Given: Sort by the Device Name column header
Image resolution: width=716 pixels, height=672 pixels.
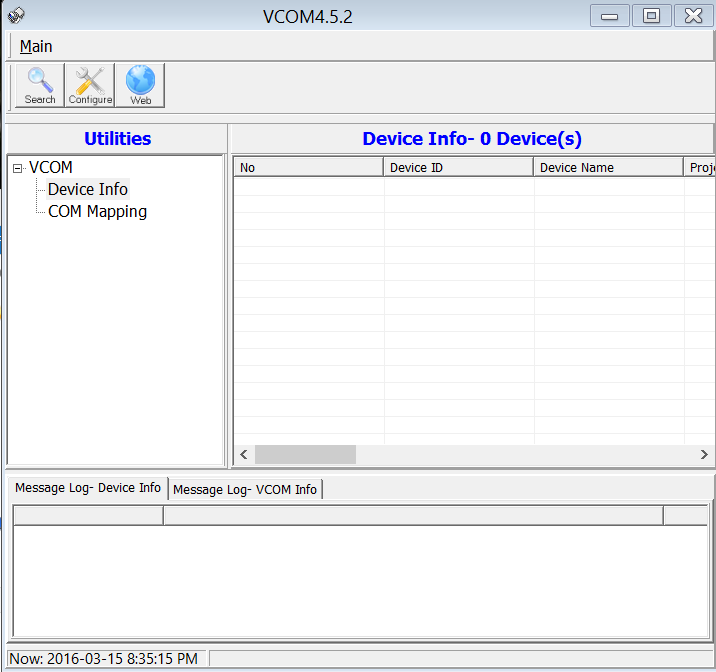Looking at the screenshot, I should pos(608,167).
